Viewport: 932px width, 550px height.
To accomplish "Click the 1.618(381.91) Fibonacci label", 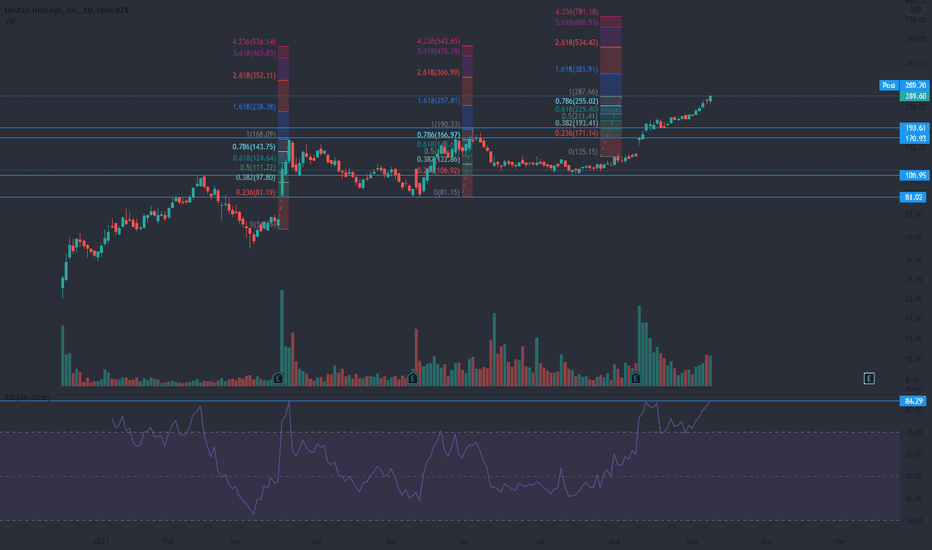I will 577,69.
